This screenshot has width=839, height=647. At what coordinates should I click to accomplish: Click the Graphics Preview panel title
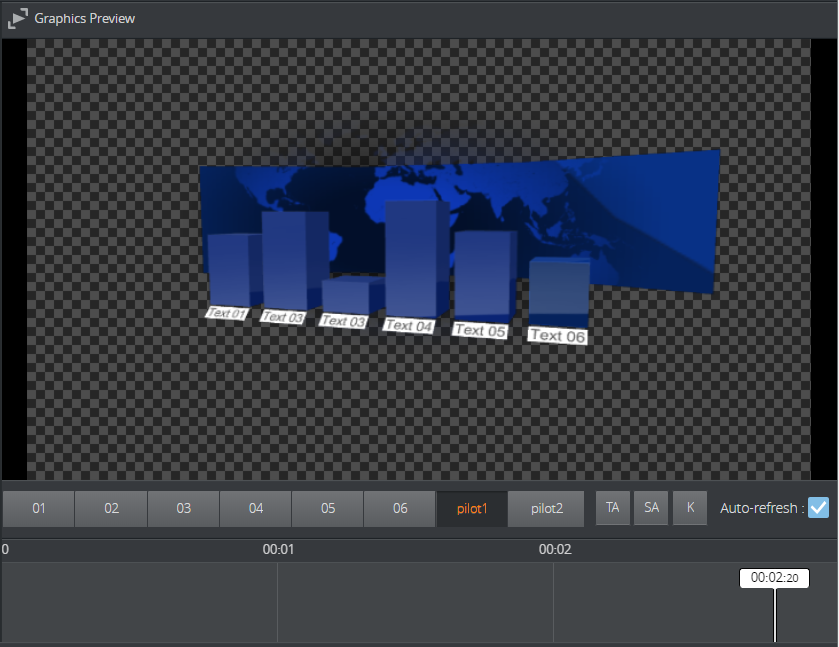[85, 19]
